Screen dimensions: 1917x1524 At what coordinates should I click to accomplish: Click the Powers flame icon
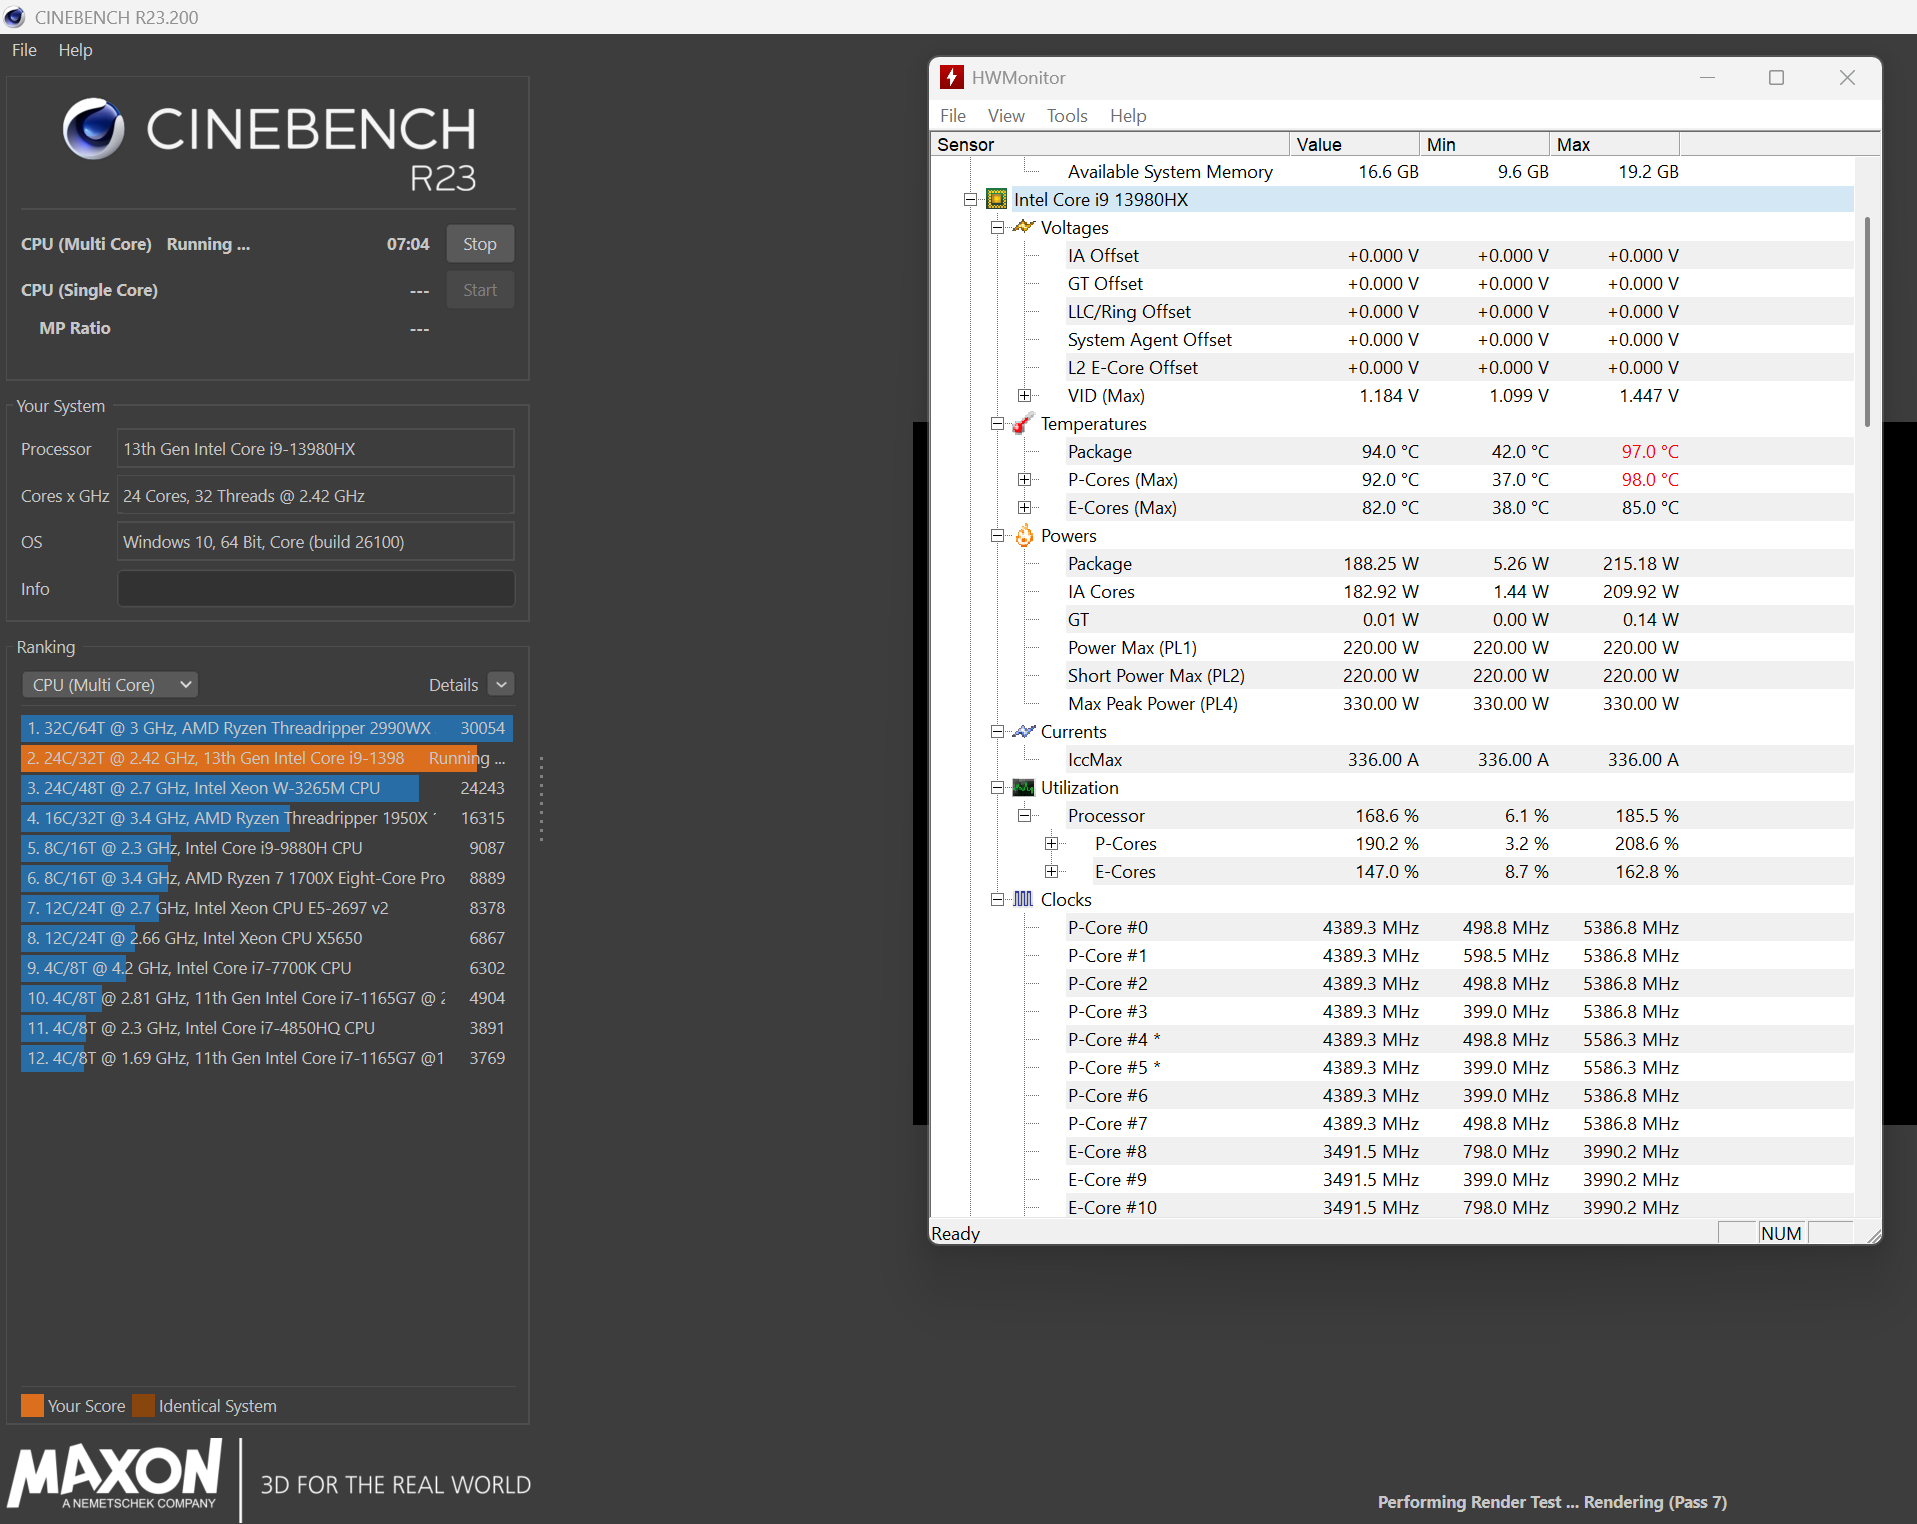click(1024, 535)
